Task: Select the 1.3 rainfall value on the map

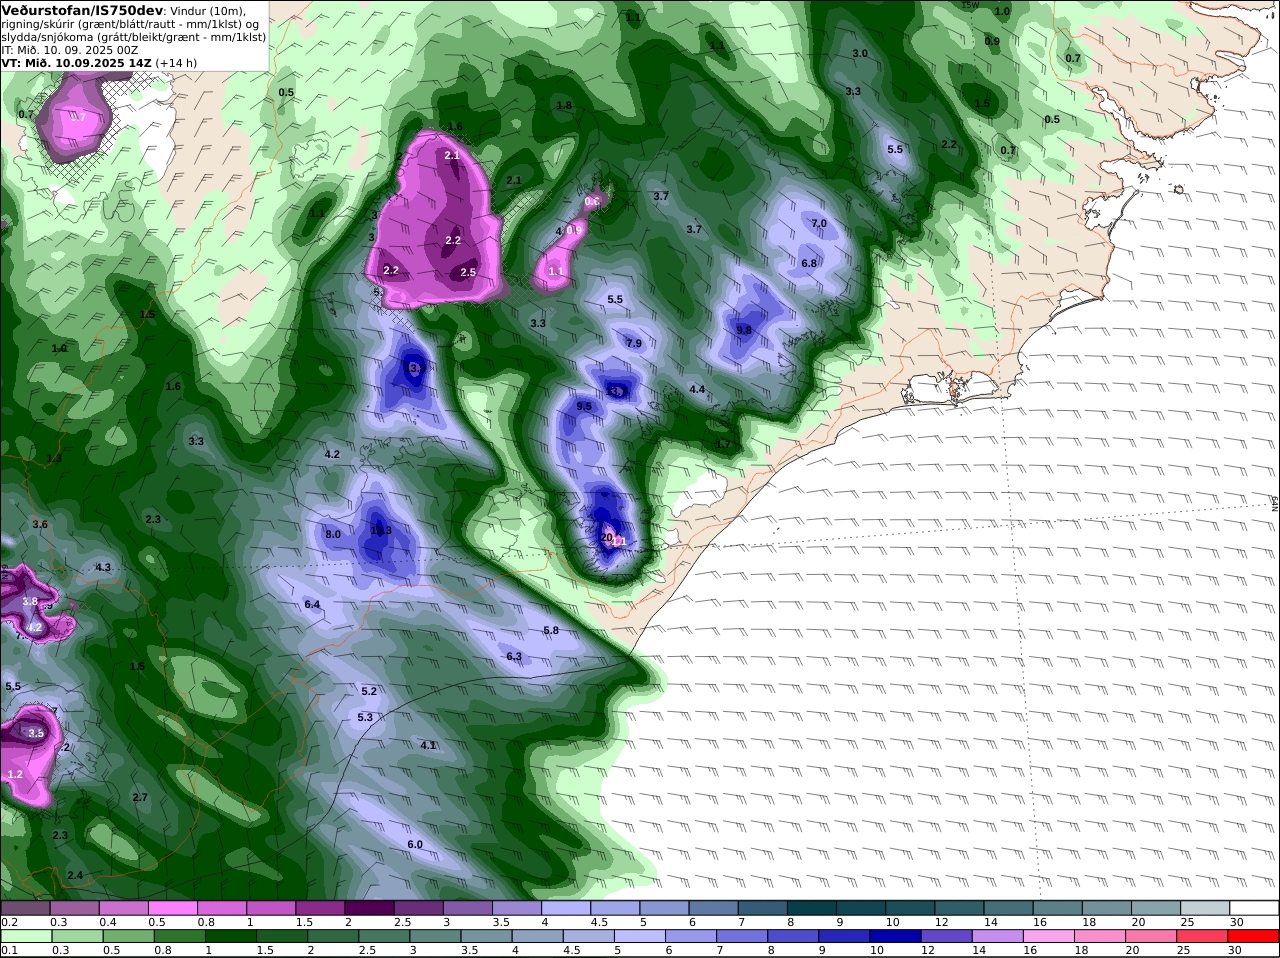Action: coord(54,458)
